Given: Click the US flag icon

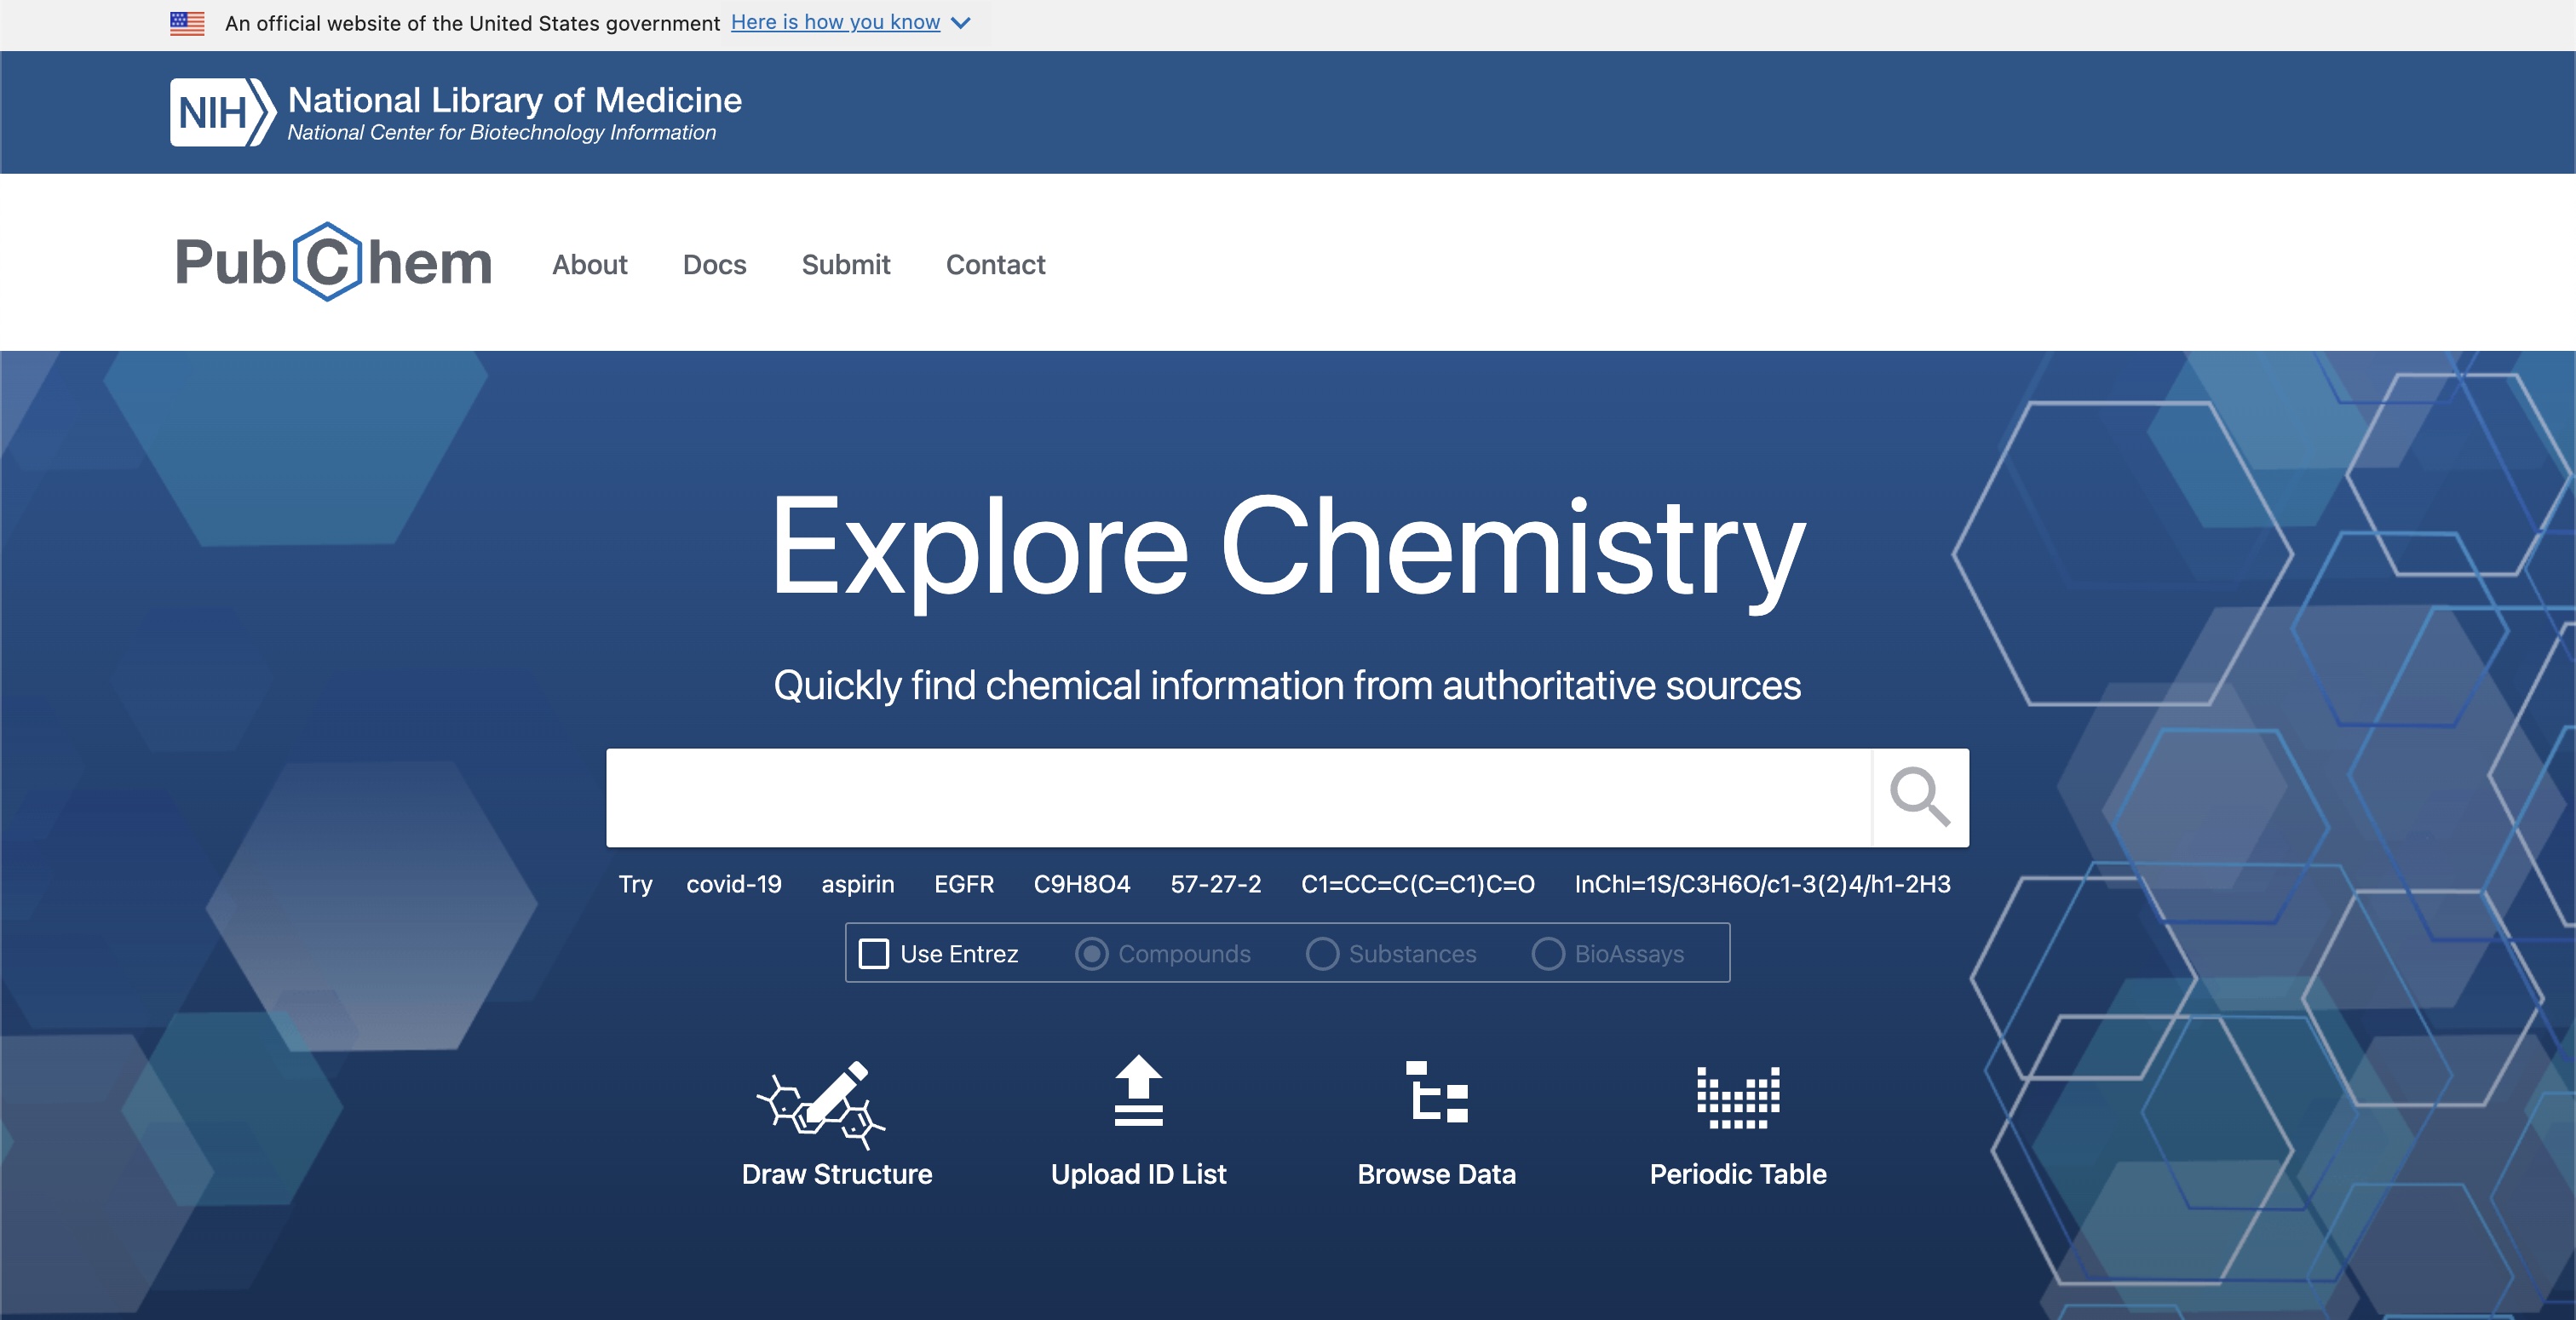Looking at the screenshot, I should click(187, 23).
